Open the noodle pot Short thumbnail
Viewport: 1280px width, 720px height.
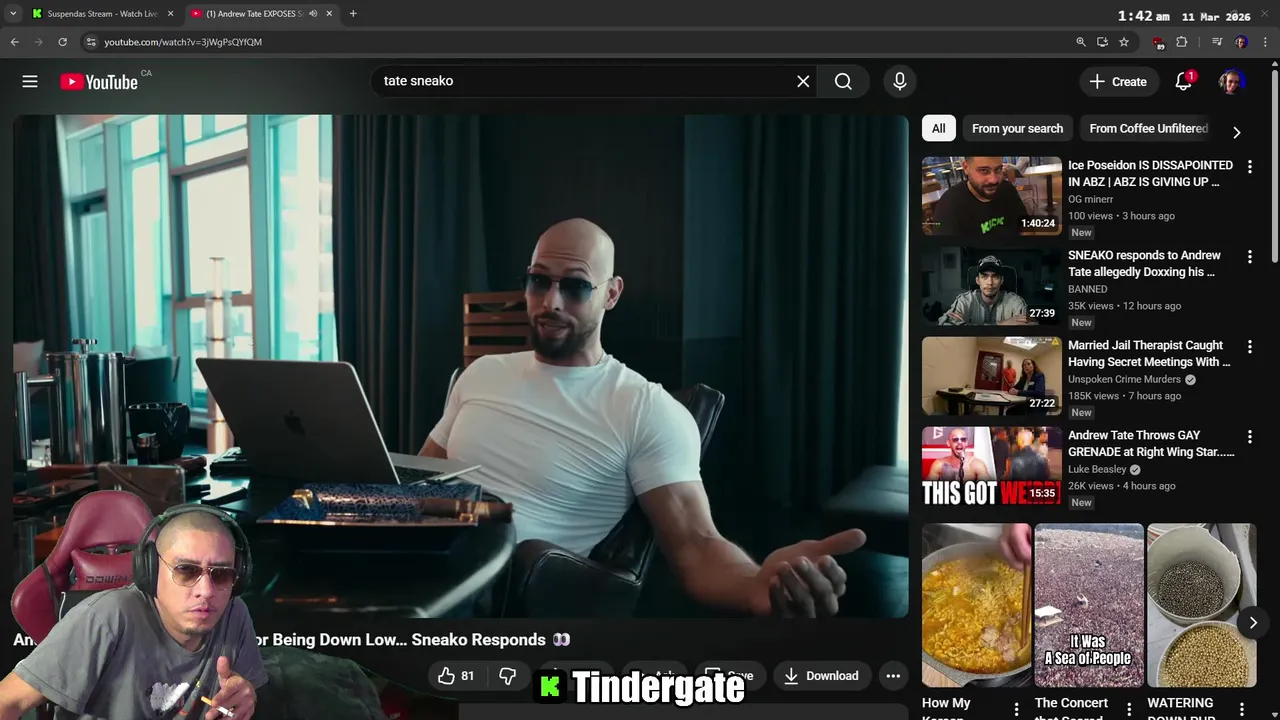click(977, 605)
